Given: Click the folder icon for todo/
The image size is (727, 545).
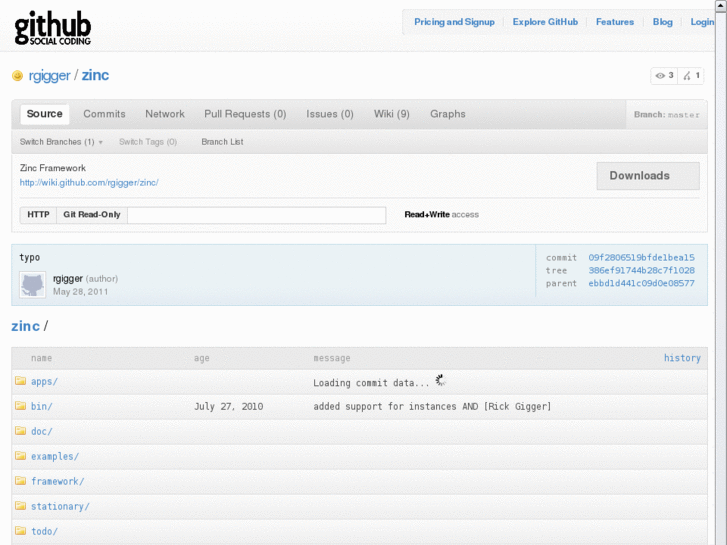Looking at the screenshot, I should click(x=20, y=531).
